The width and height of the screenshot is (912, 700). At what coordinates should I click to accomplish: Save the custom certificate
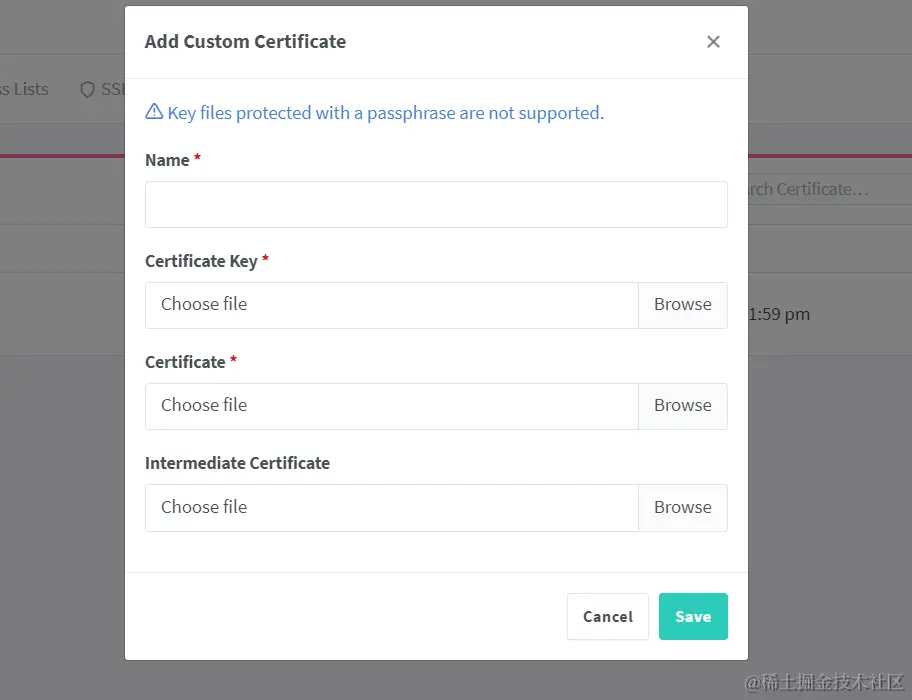click(693, 616)
